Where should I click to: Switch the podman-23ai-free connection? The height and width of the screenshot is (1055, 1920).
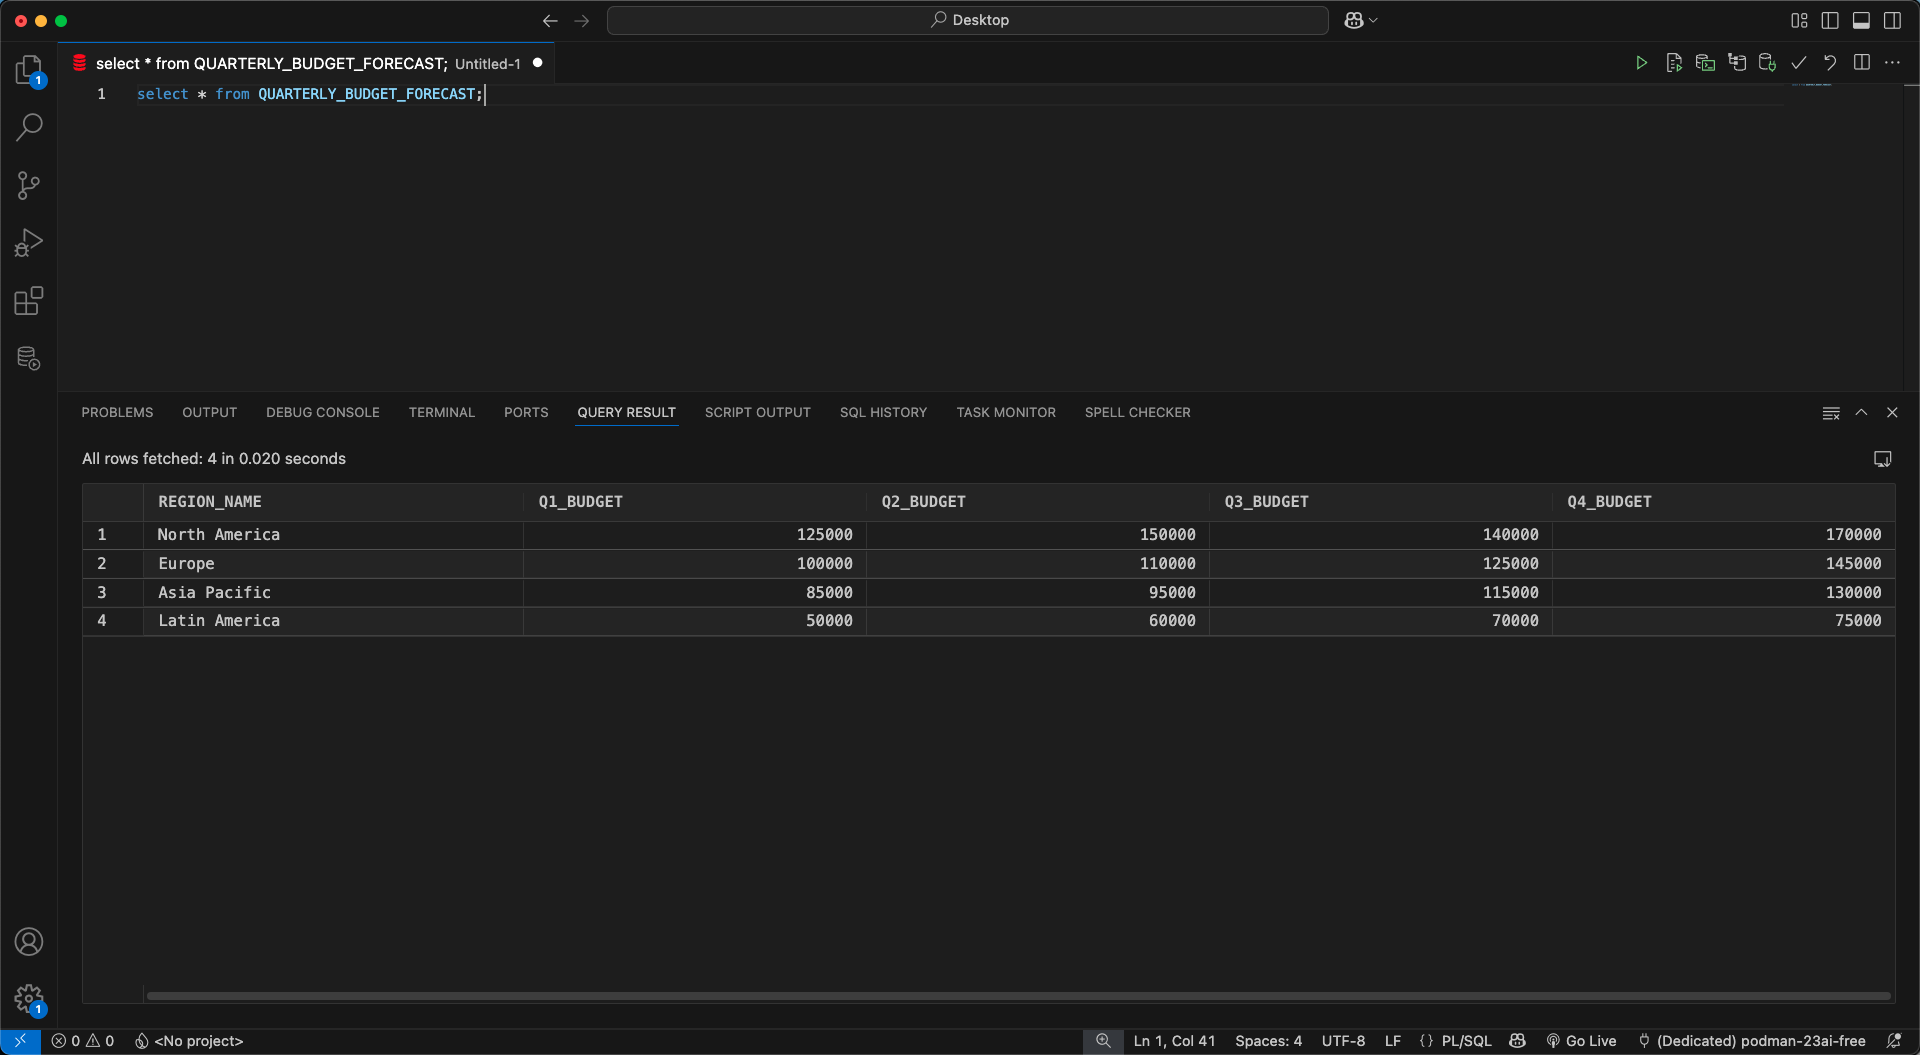(x=1752, y=1041)
